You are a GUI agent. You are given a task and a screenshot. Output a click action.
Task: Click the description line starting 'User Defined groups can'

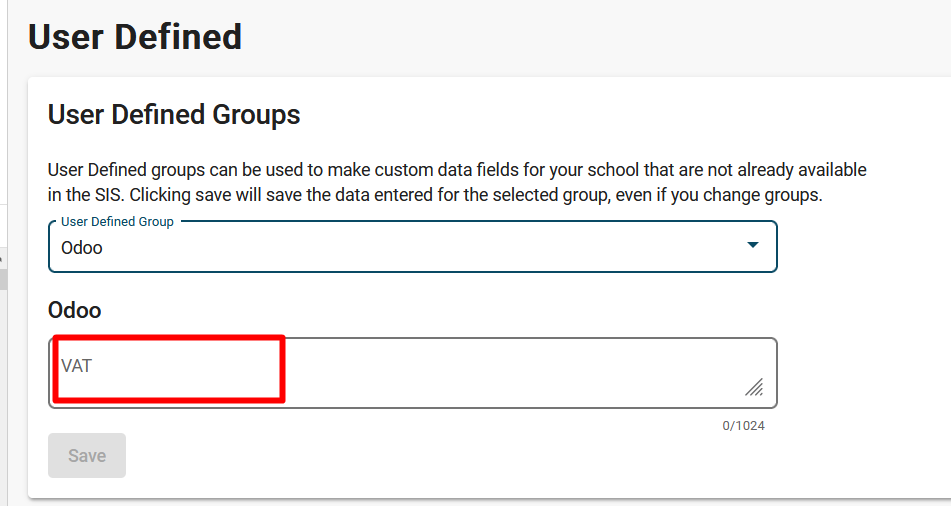click(x=457, y=170)
